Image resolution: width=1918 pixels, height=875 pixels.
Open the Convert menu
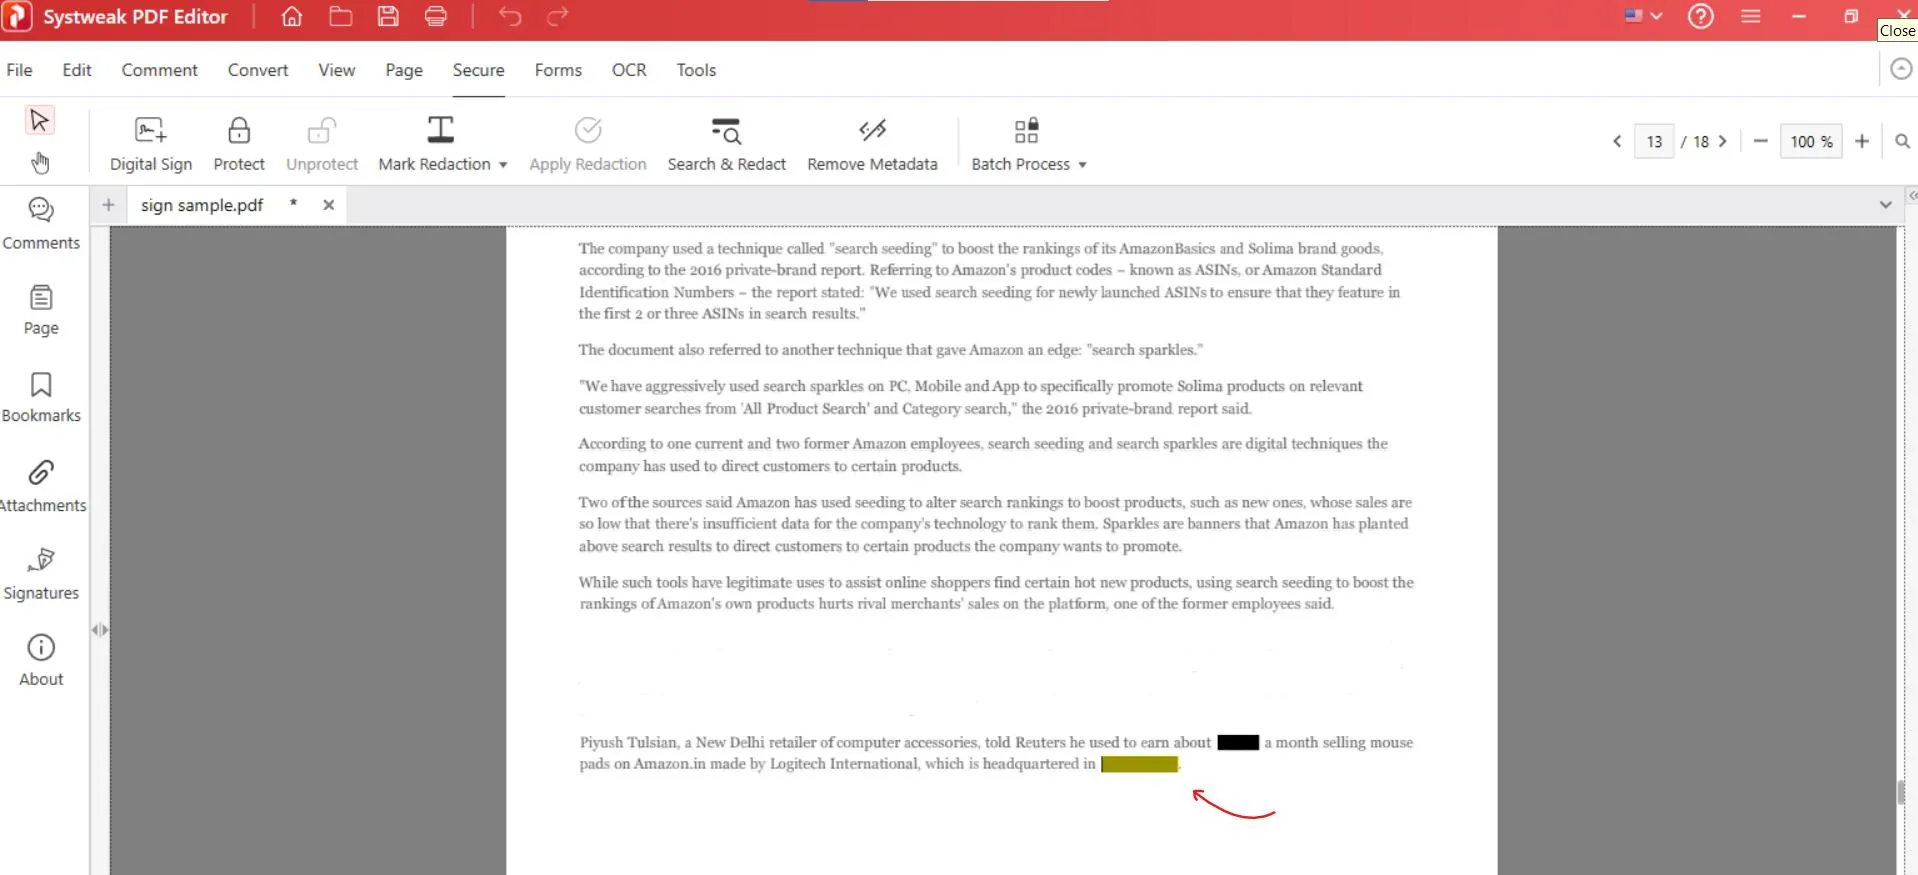tap(257, 70)
